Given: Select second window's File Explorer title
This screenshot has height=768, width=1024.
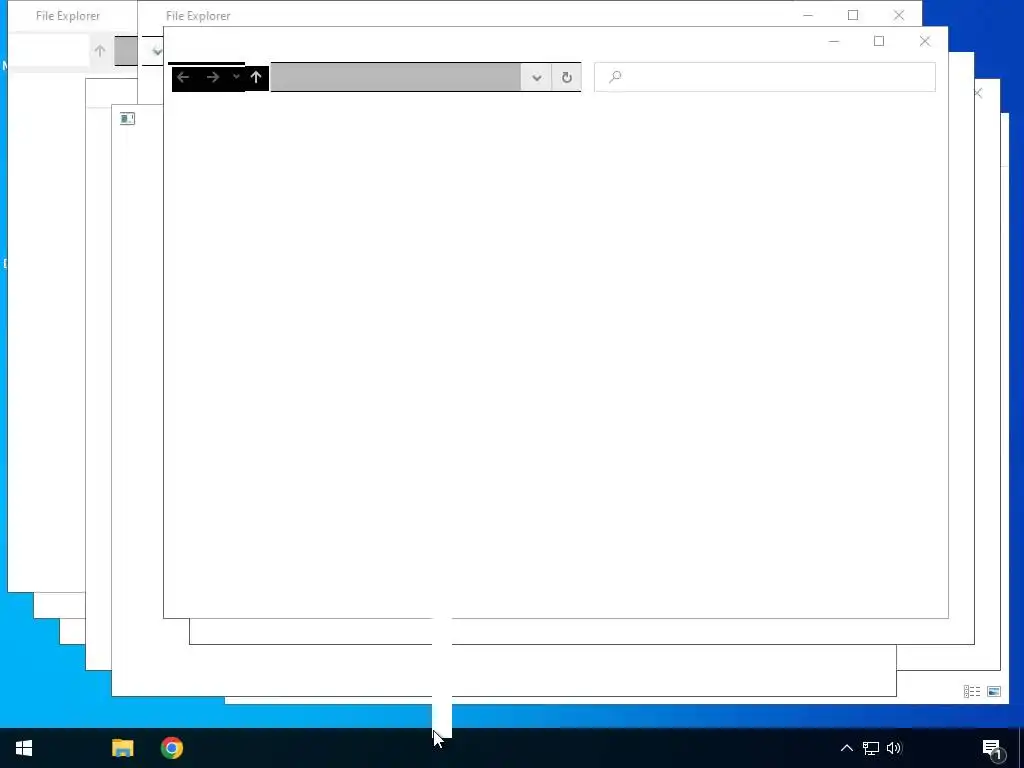Looking at the screenshot, I should coord(198,16).
